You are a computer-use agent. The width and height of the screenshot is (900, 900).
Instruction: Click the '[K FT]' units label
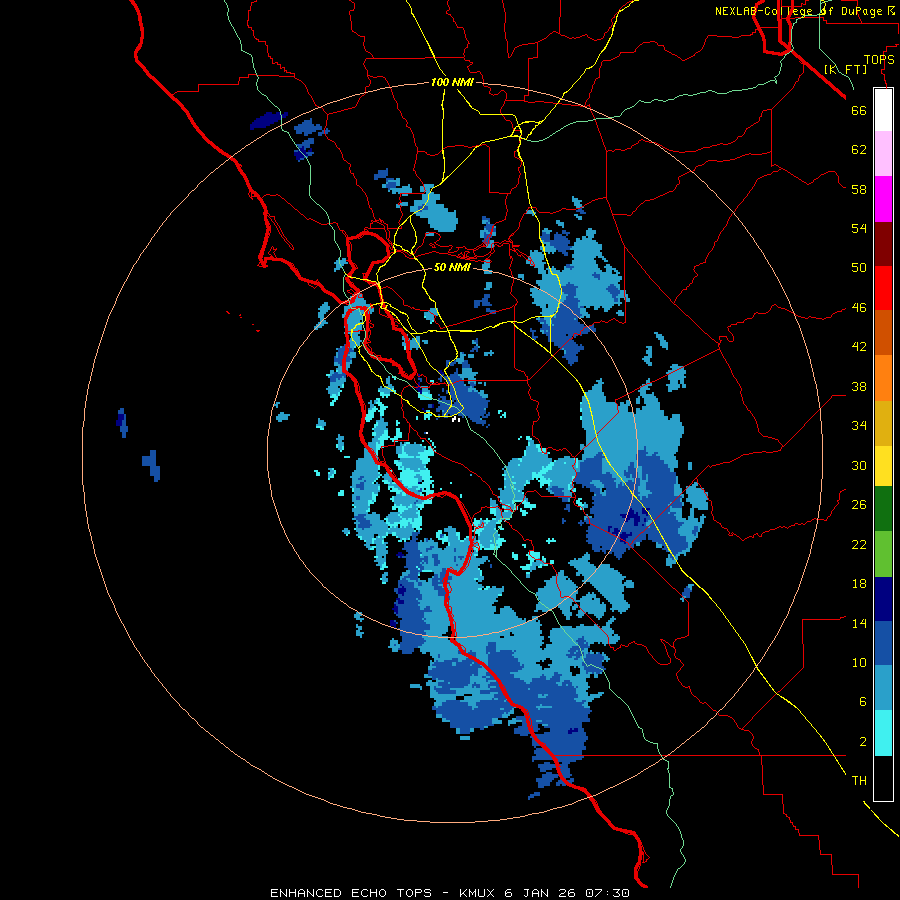pyautogui.click(x=845, y=69)
